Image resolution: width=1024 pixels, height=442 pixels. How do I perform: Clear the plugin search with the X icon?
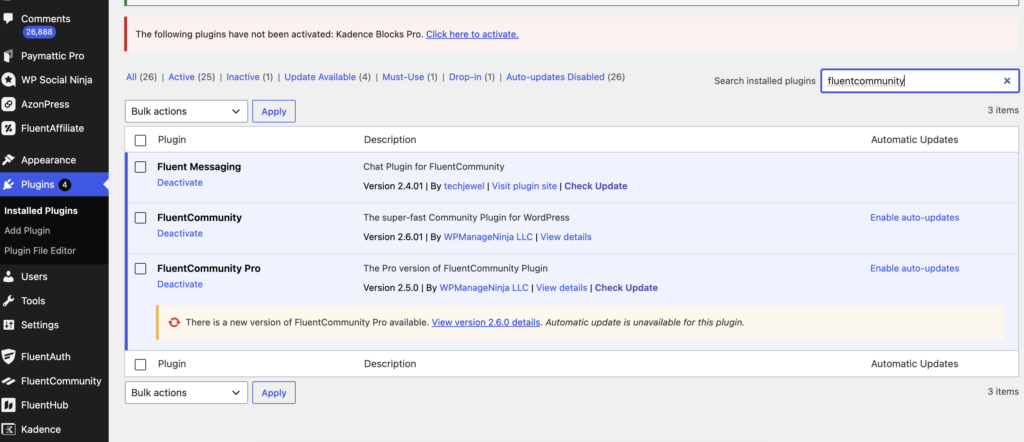pos(1007,81)
